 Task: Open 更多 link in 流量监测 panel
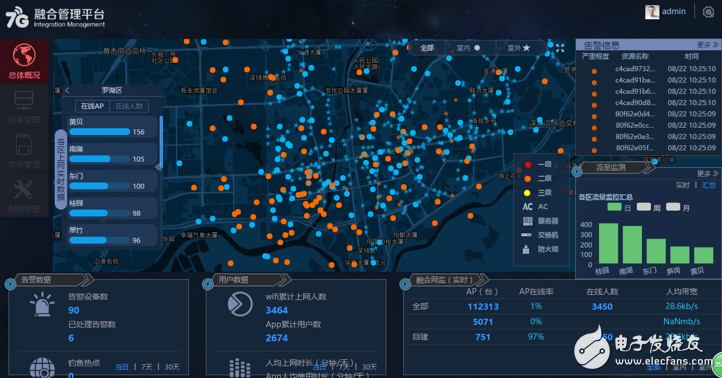[707, 174]
